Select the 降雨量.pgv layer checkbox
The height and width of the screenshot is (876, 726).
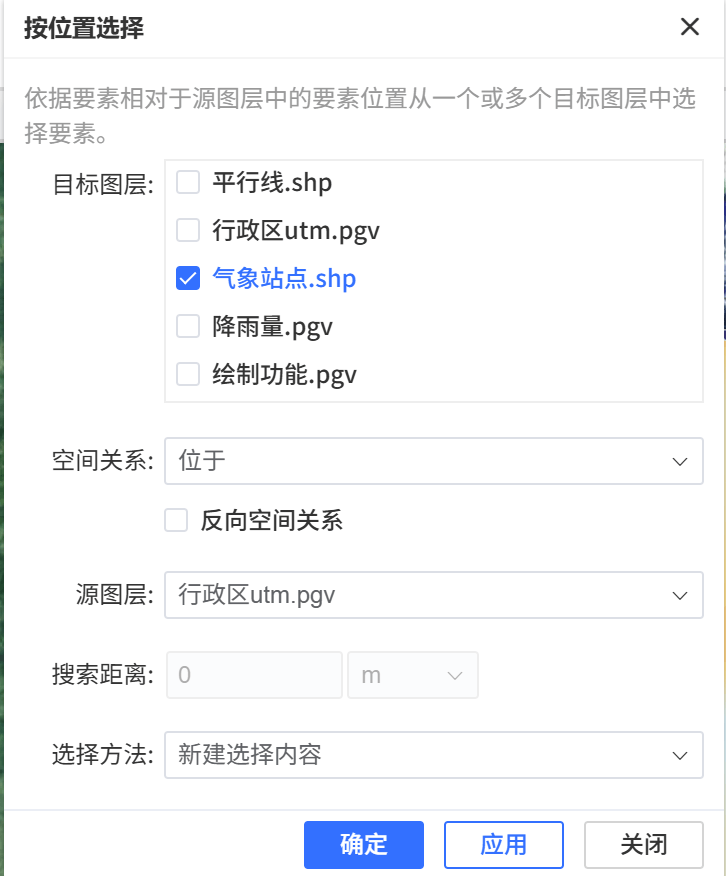tap(187, 326)
